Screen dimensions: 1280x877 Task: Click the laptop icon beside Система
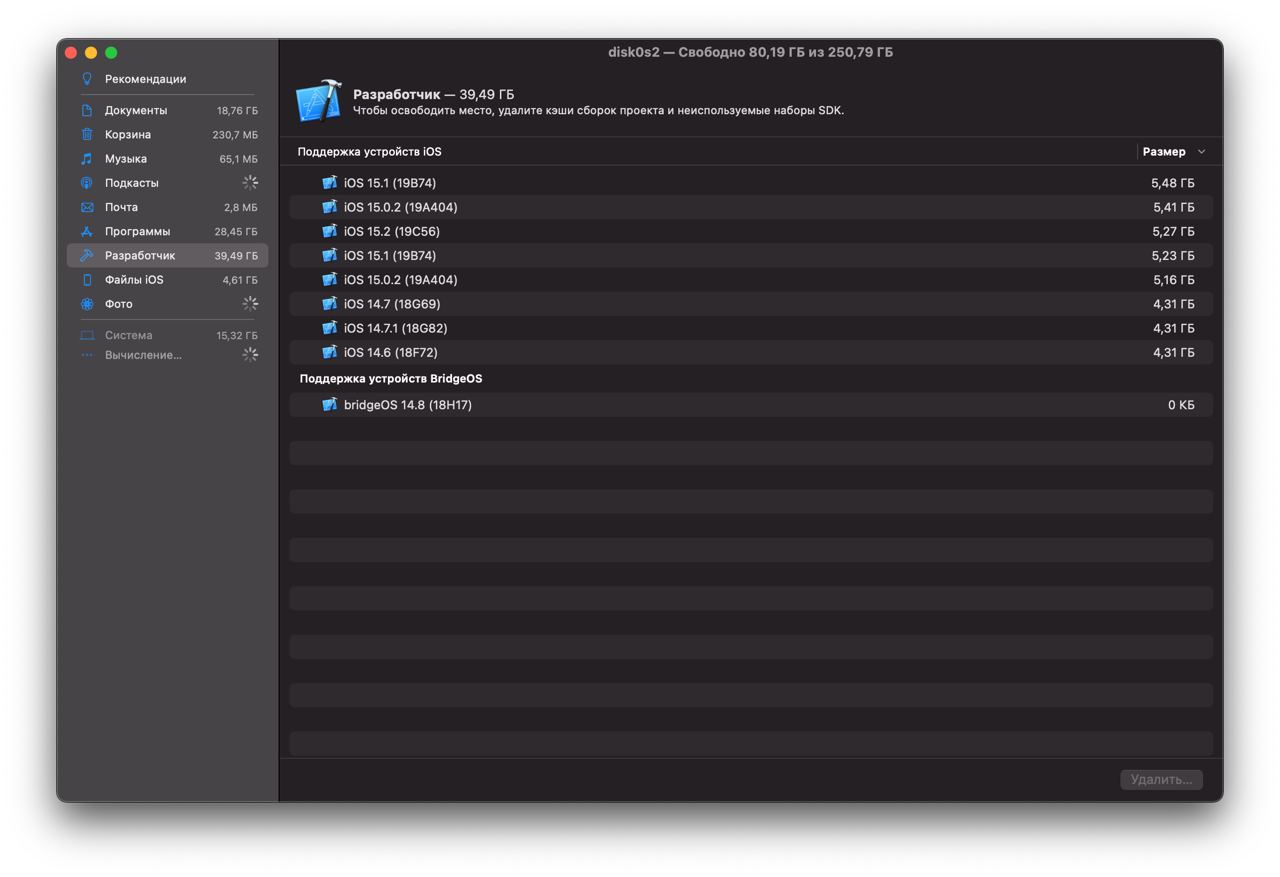click(x=87, y=335)
